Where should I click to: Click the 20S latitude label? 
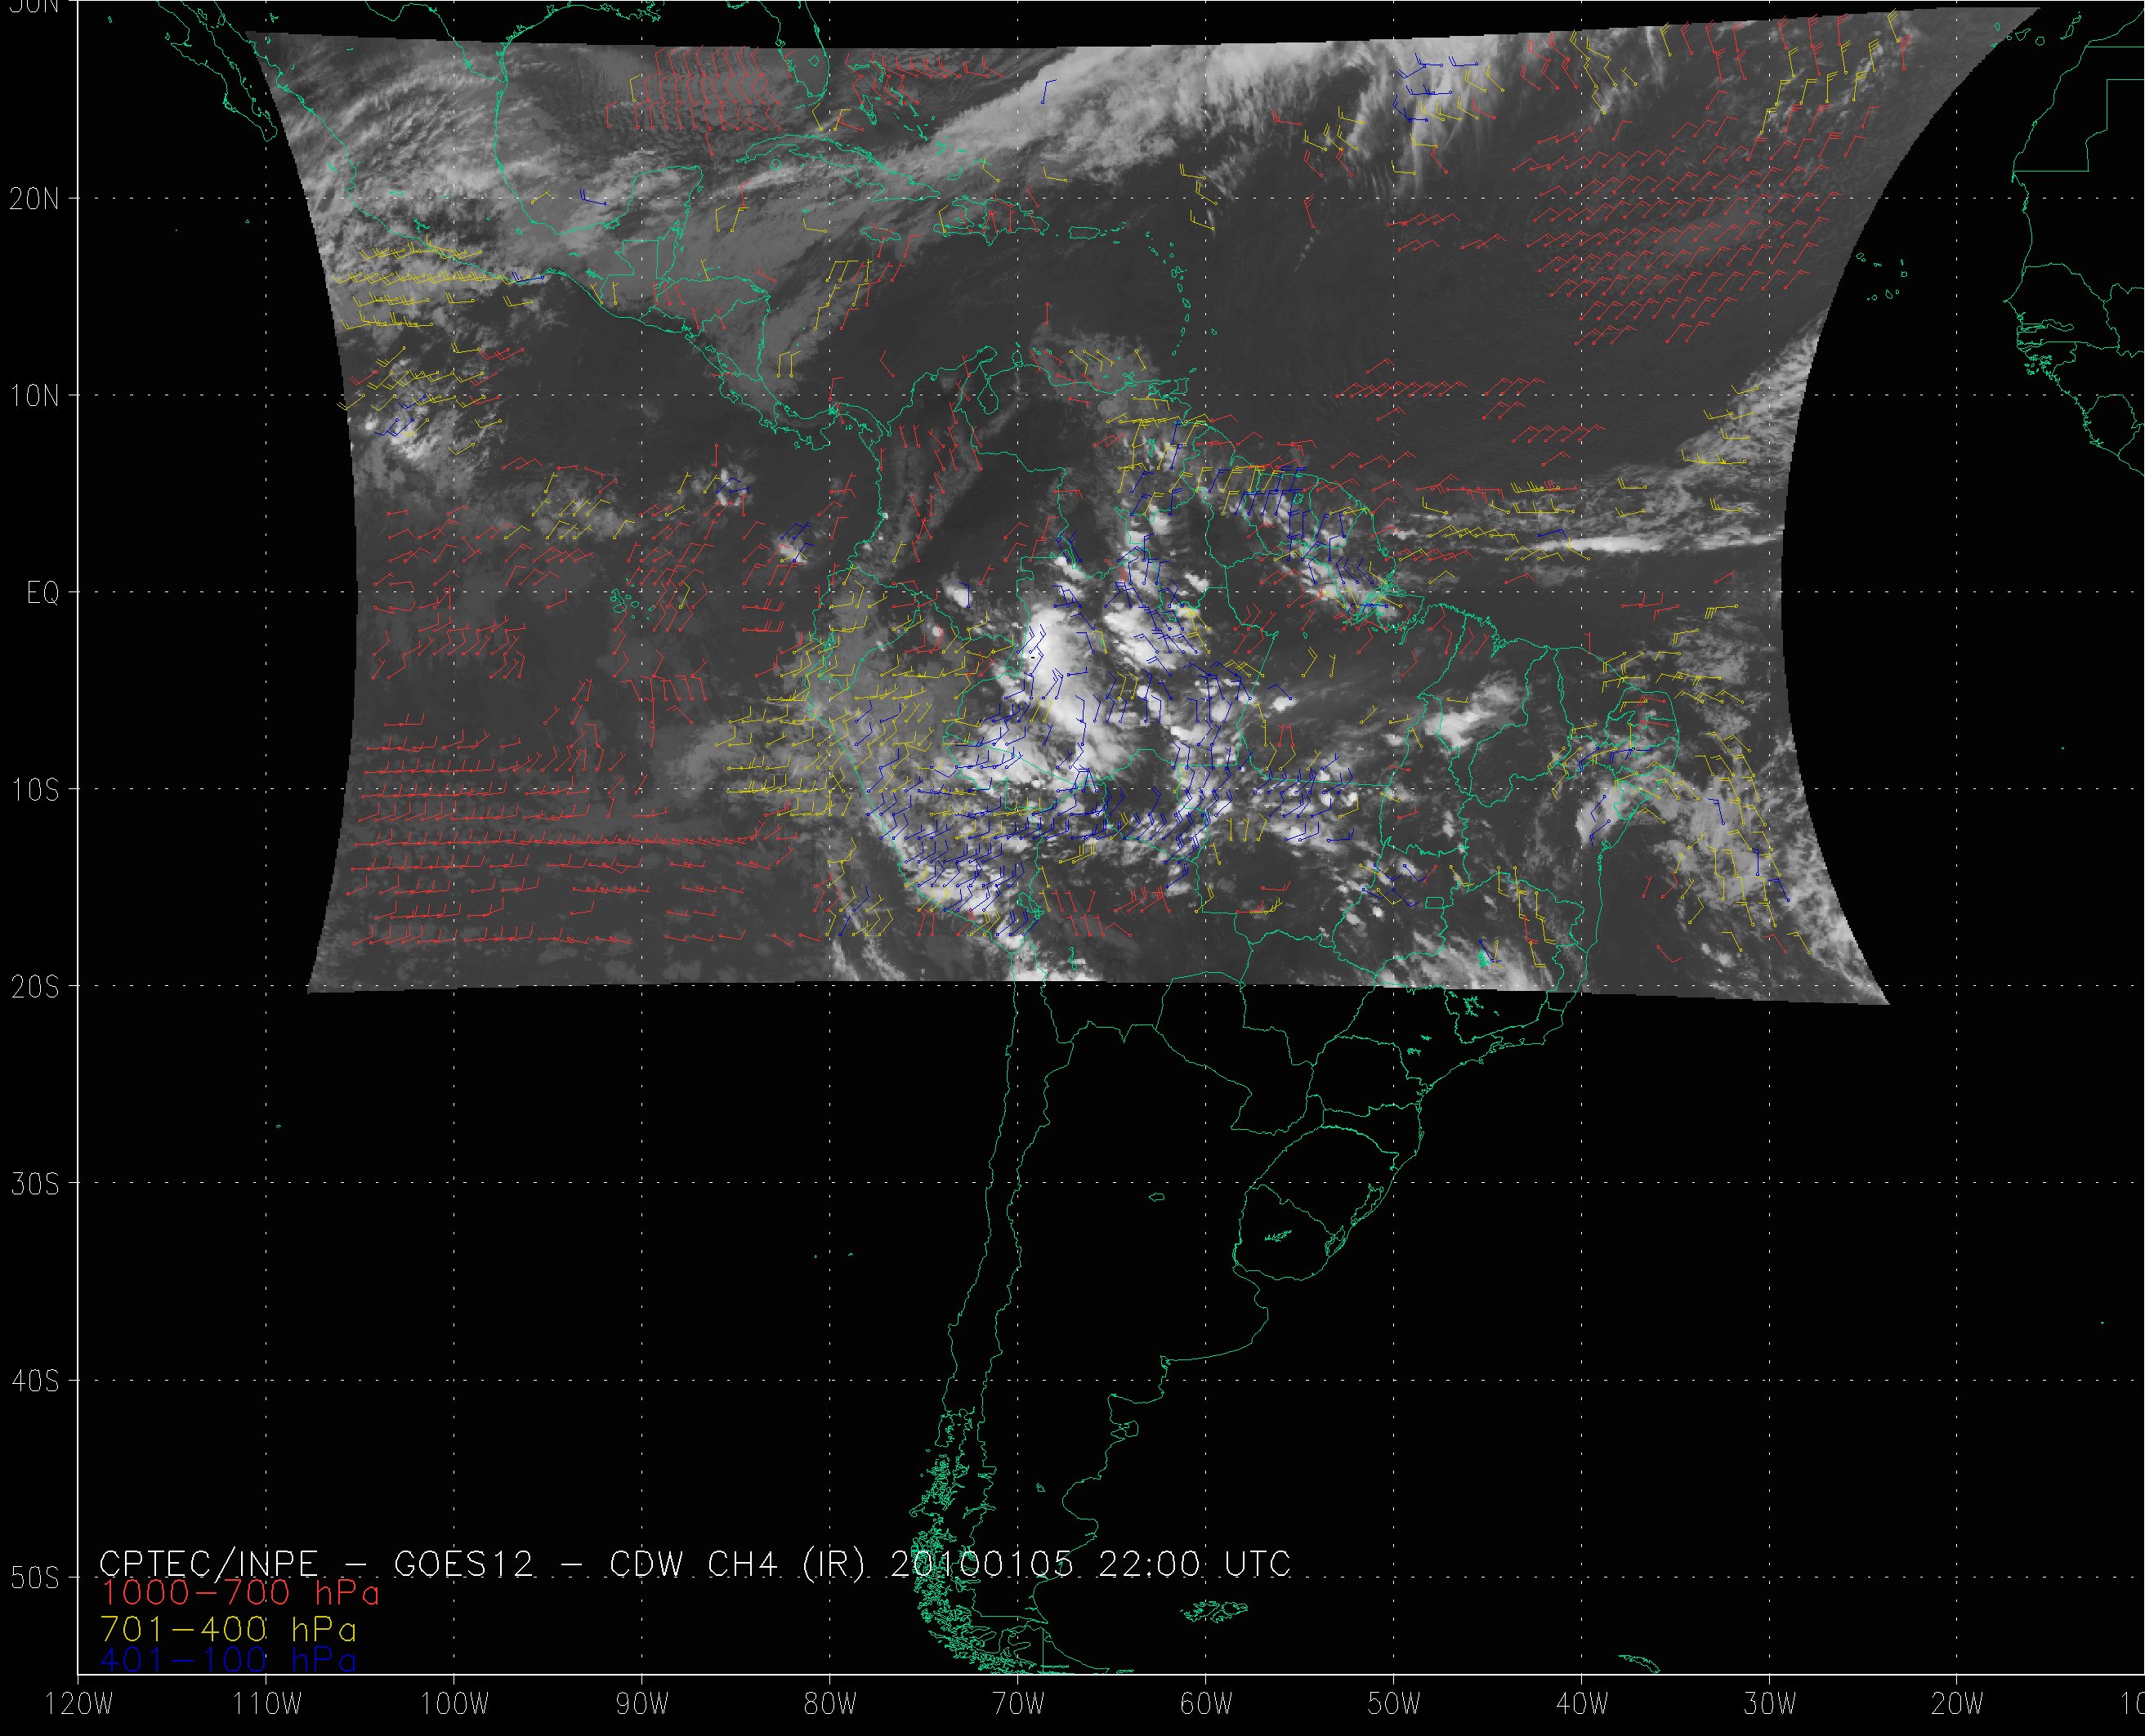coord(34,987)
